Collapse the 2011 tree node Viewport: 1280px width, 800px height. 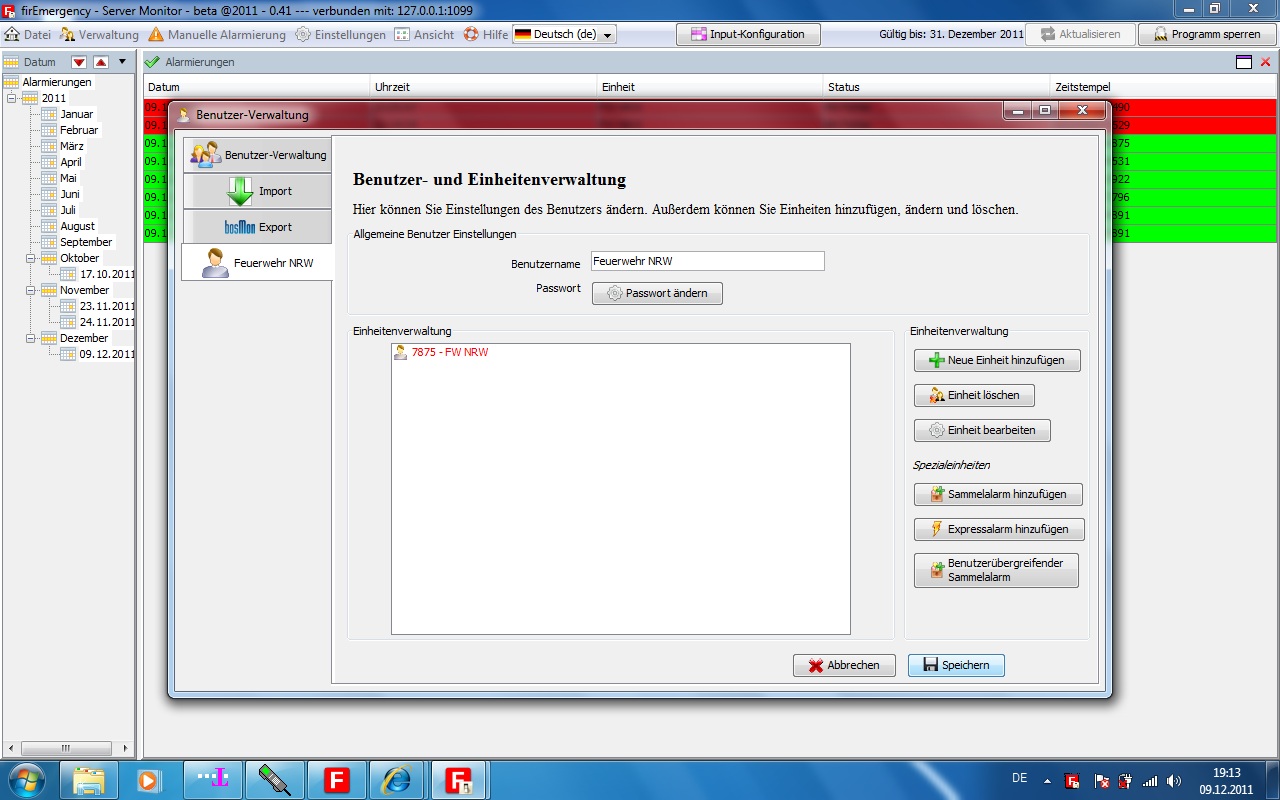tap(12, 98)
